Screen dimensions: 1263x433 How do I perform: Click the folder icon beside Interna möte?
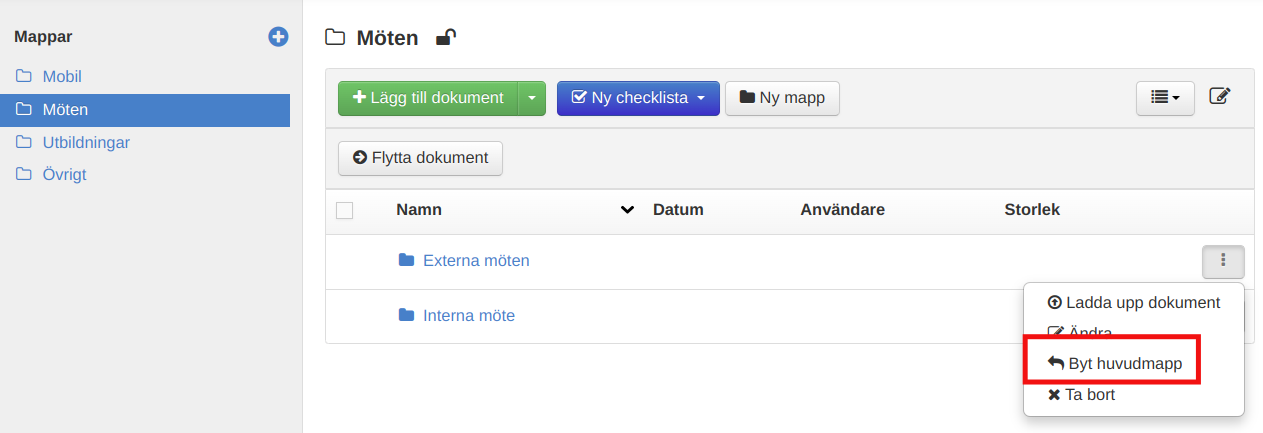pos(406,316)
